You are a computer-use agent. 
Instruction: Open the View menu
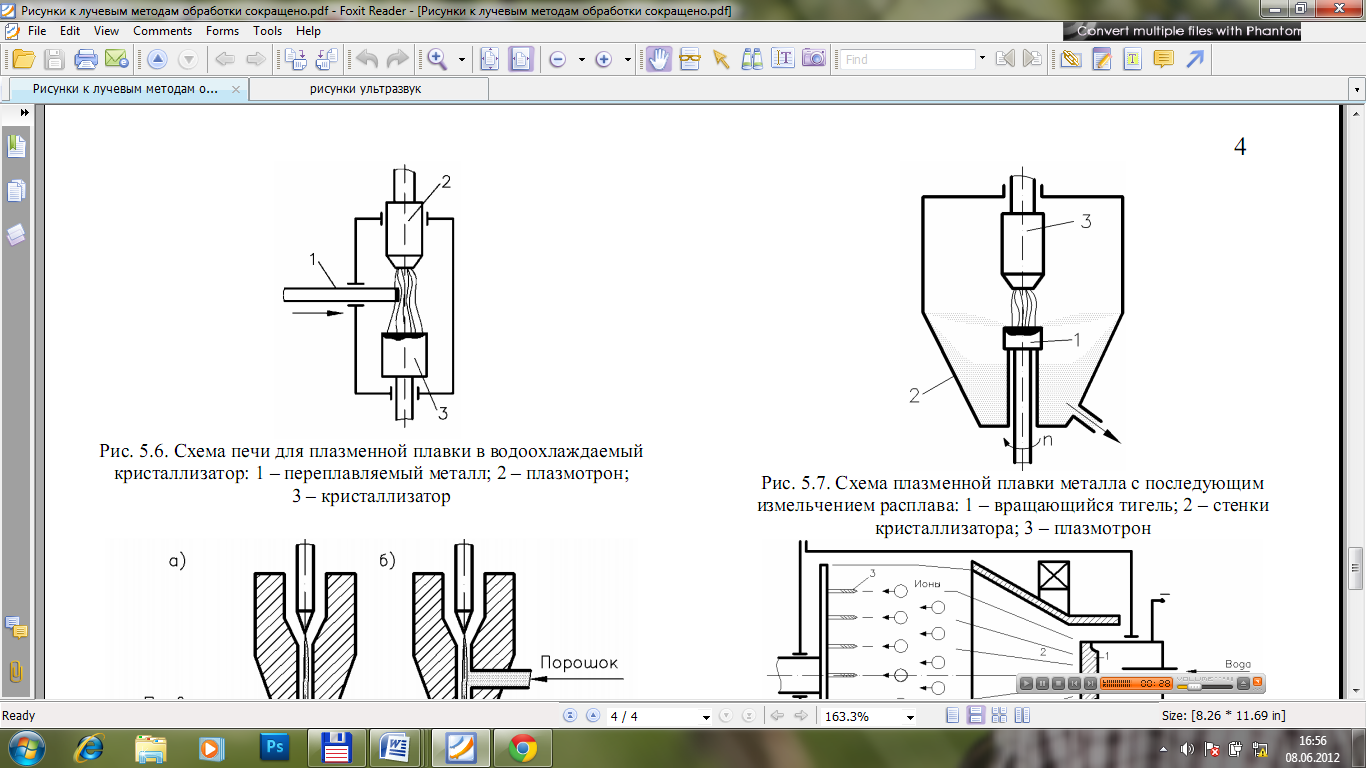[x=106, y=31]
